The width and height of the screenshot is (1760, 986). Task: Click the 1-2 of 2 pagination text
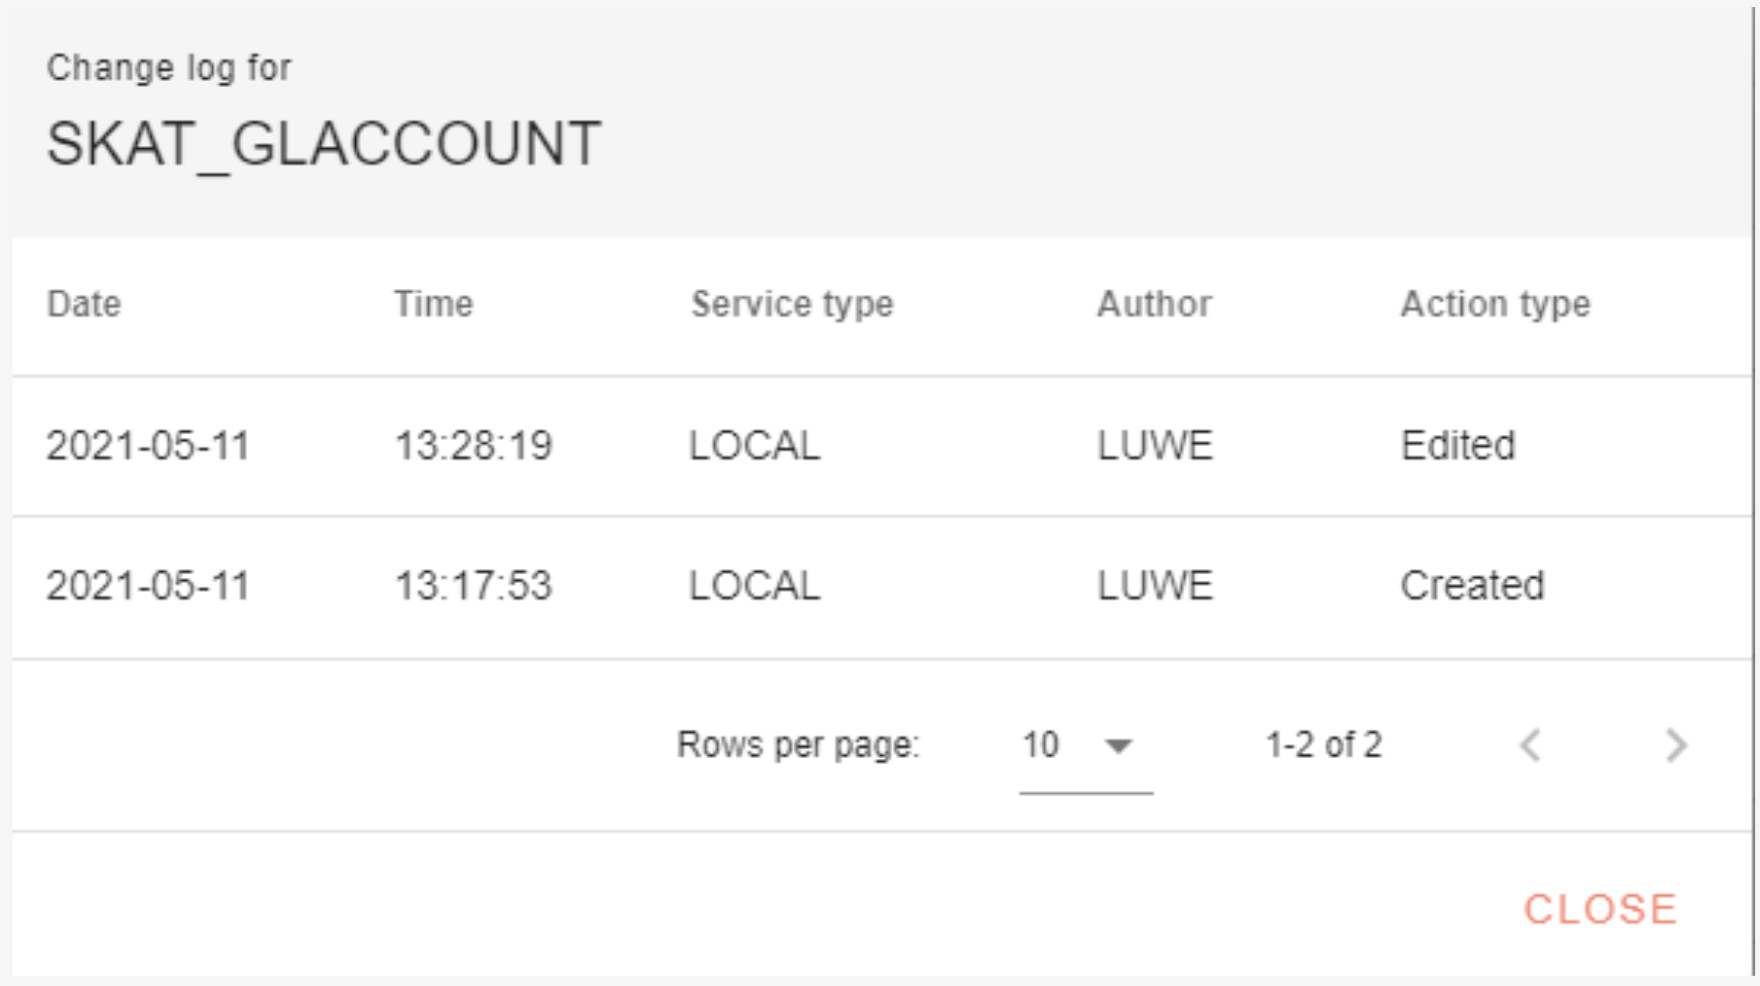pos(1323,745)
